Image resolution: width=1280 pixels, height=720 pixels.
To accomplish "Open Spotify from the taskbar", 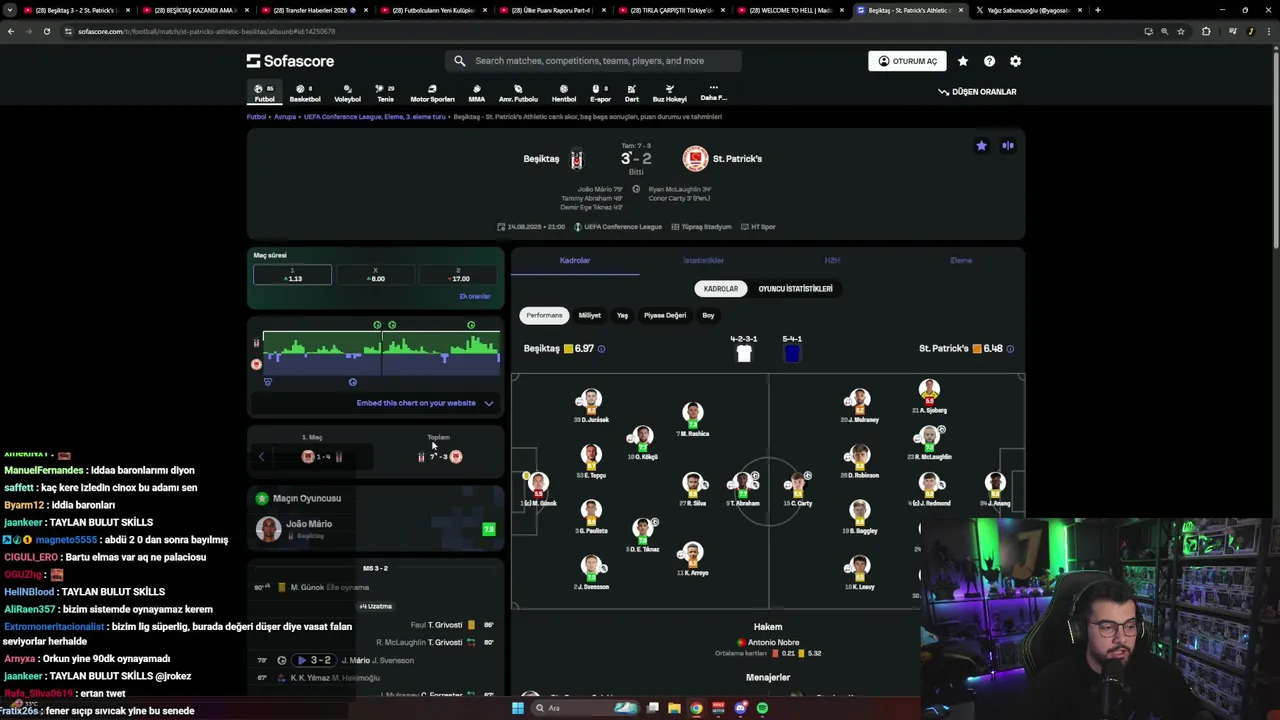I will [x=762, y=708].
